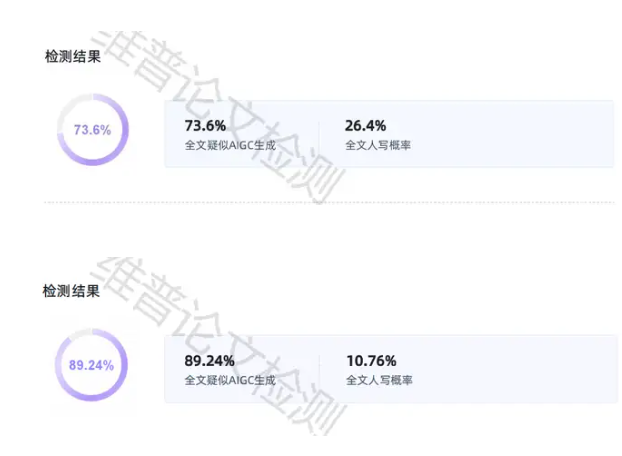Screen dimensions: 622x456
Task: Click the bold 89.24% AIGC value
Action: [209, 361]
